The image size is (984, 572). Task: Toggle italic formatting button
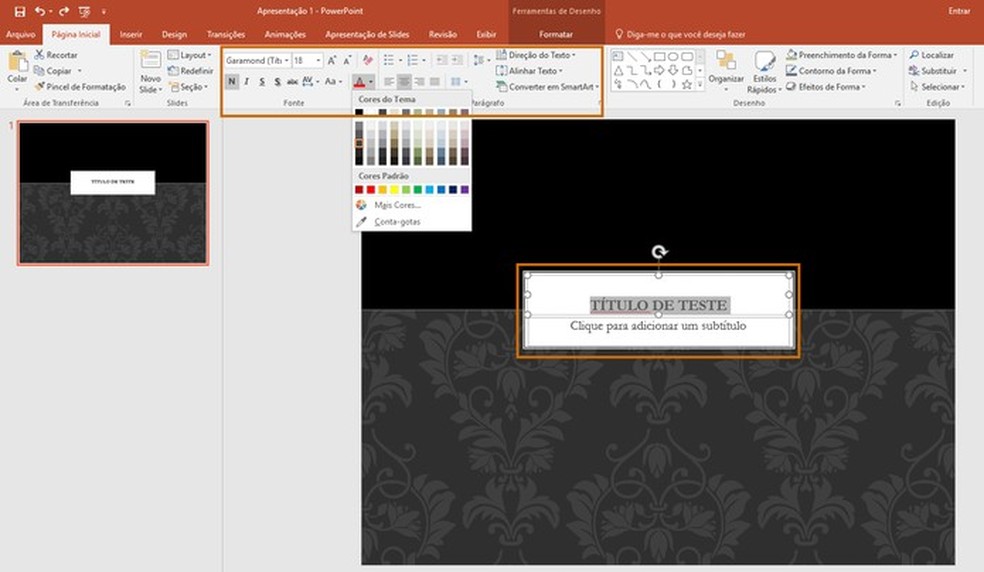point(247,82)
